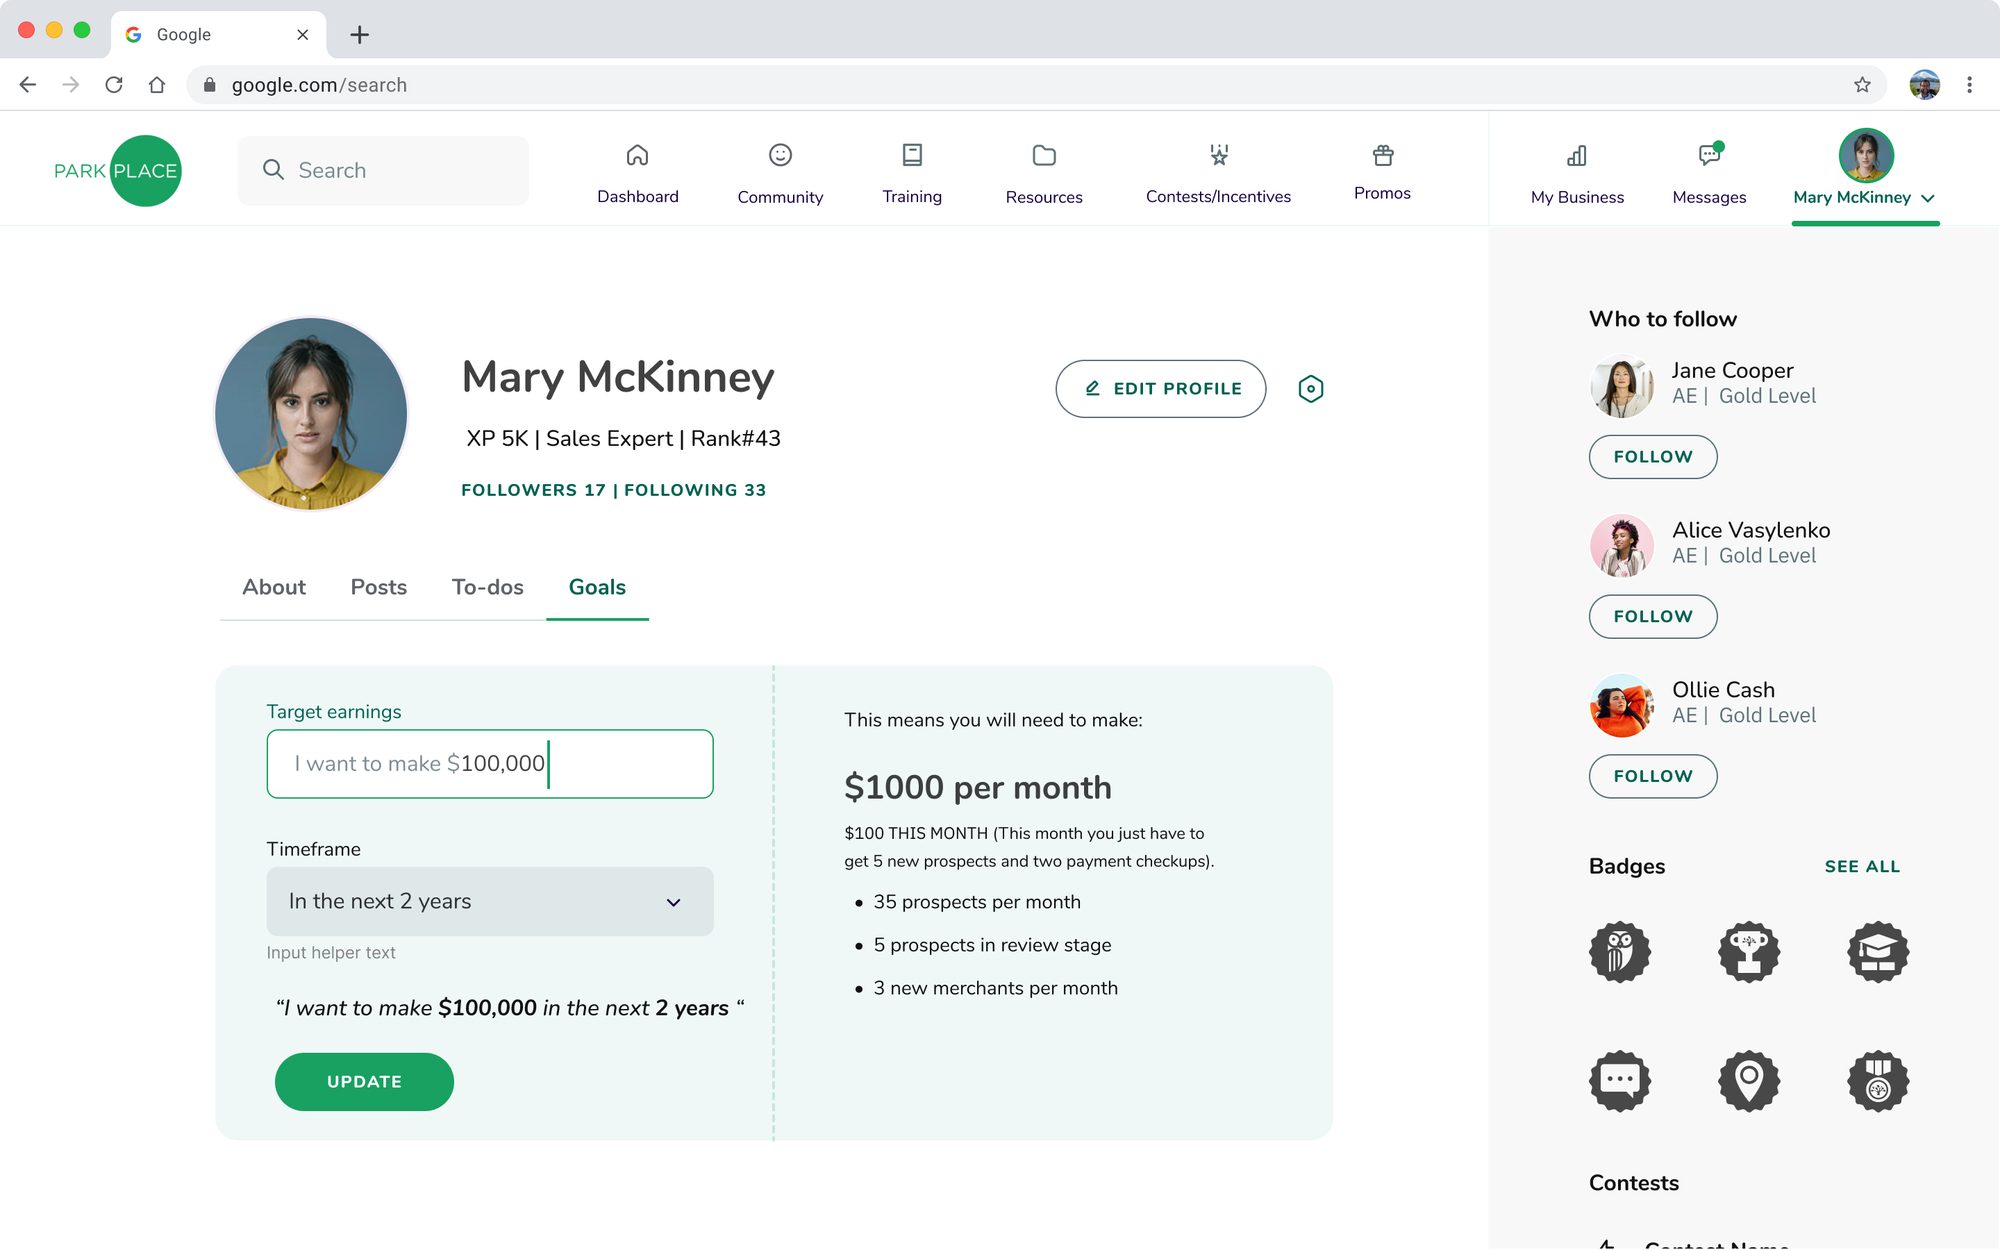Open the My Business chart icon
Image resolution: width=2000 pixels, height=1250 pixels.
pos(1577,155)
